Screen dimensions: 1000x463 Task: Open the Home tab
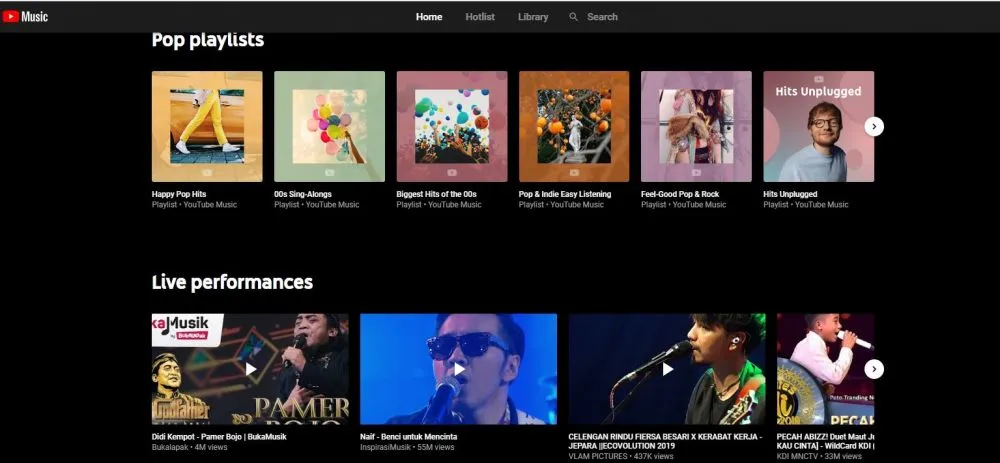coord(429,17)
